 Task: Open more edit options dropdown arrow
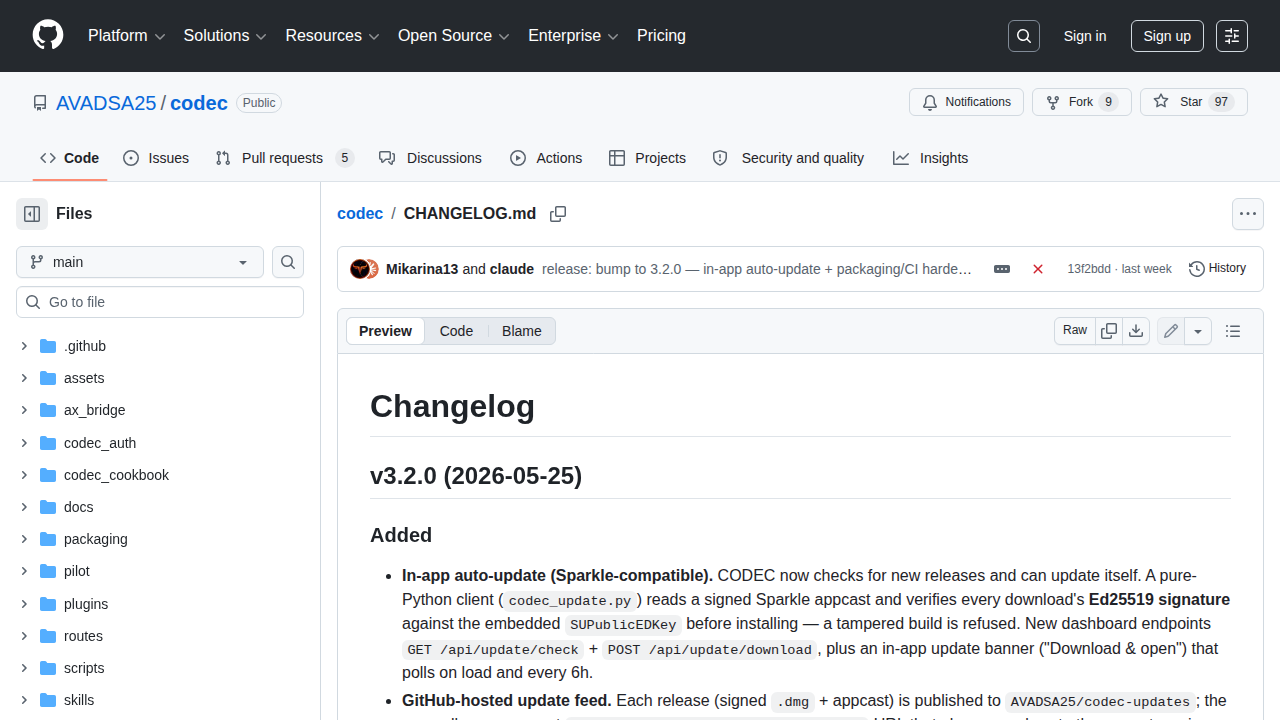[x=1198, y=331]
